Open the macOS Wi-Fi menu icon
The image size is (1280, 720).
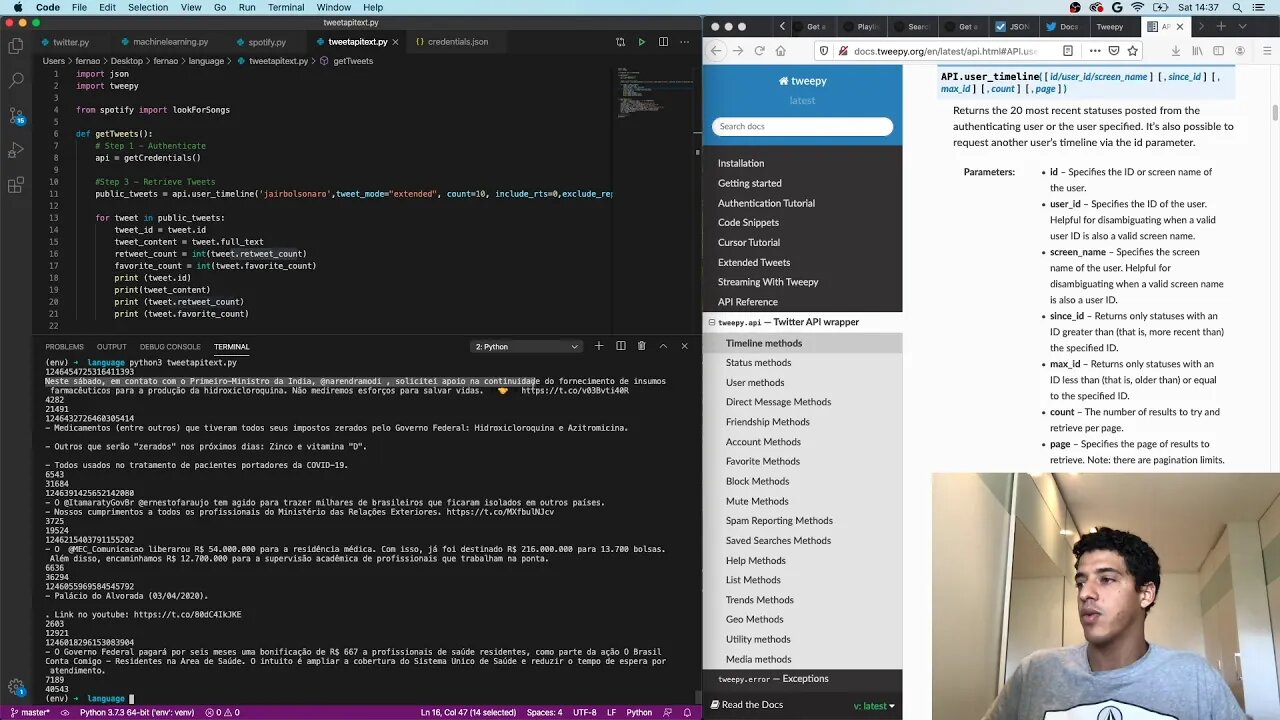point(1136,7)
